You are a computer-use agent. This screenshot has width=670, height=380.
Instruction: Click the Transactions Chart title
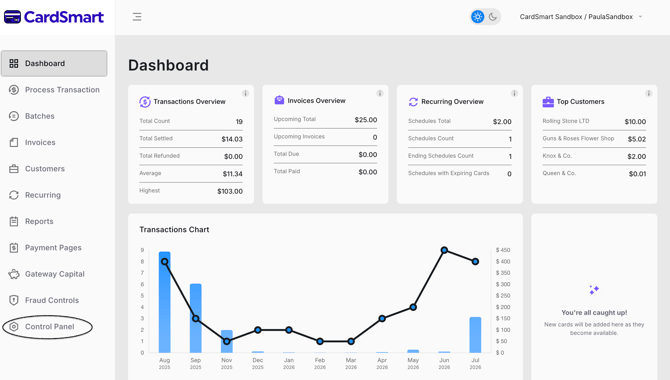pyautogui.click(x=174, y=230)
